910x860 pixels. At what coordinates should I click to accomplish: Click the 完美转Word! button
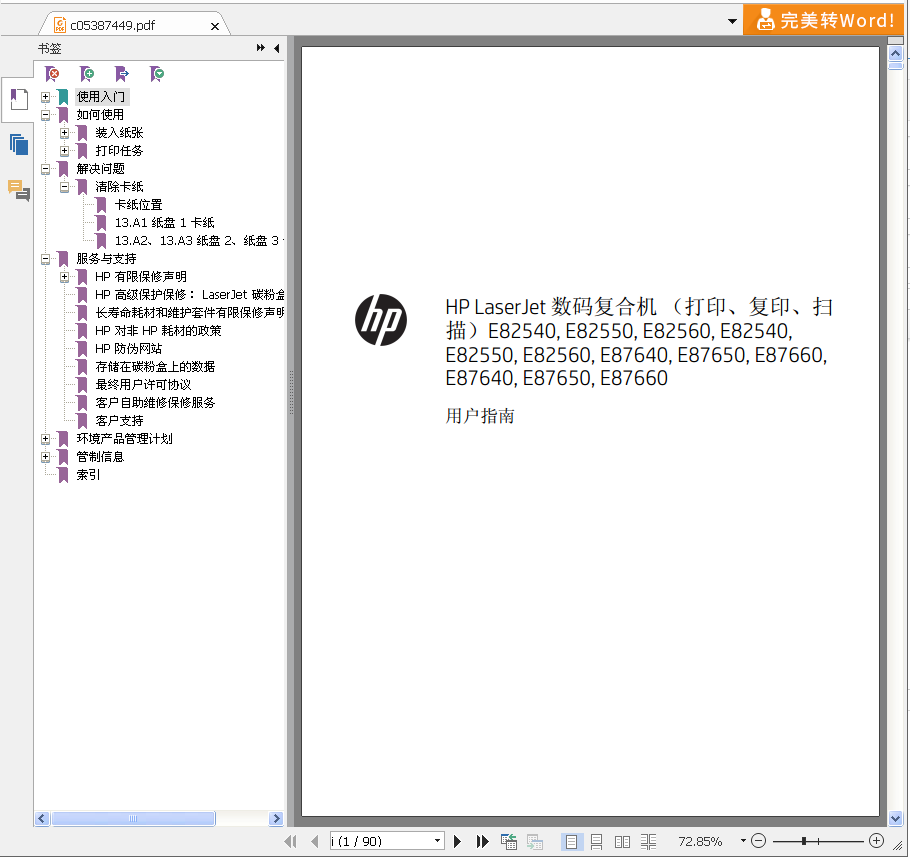tap(824, 20)
